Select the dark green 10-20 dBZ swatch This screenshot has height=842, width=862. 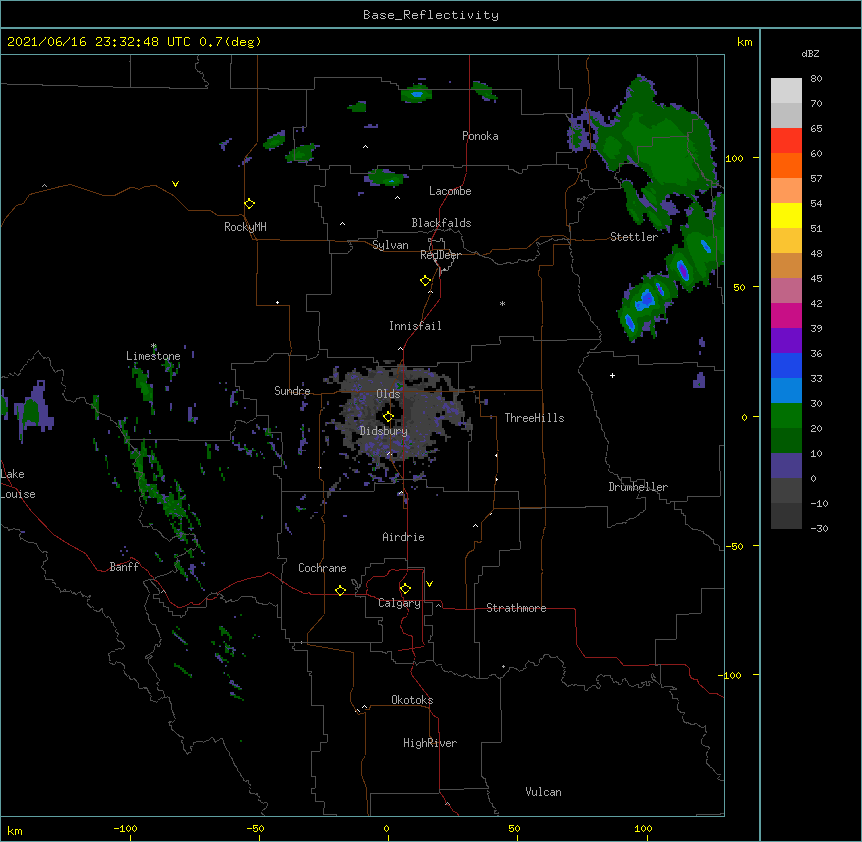[786, 440]
